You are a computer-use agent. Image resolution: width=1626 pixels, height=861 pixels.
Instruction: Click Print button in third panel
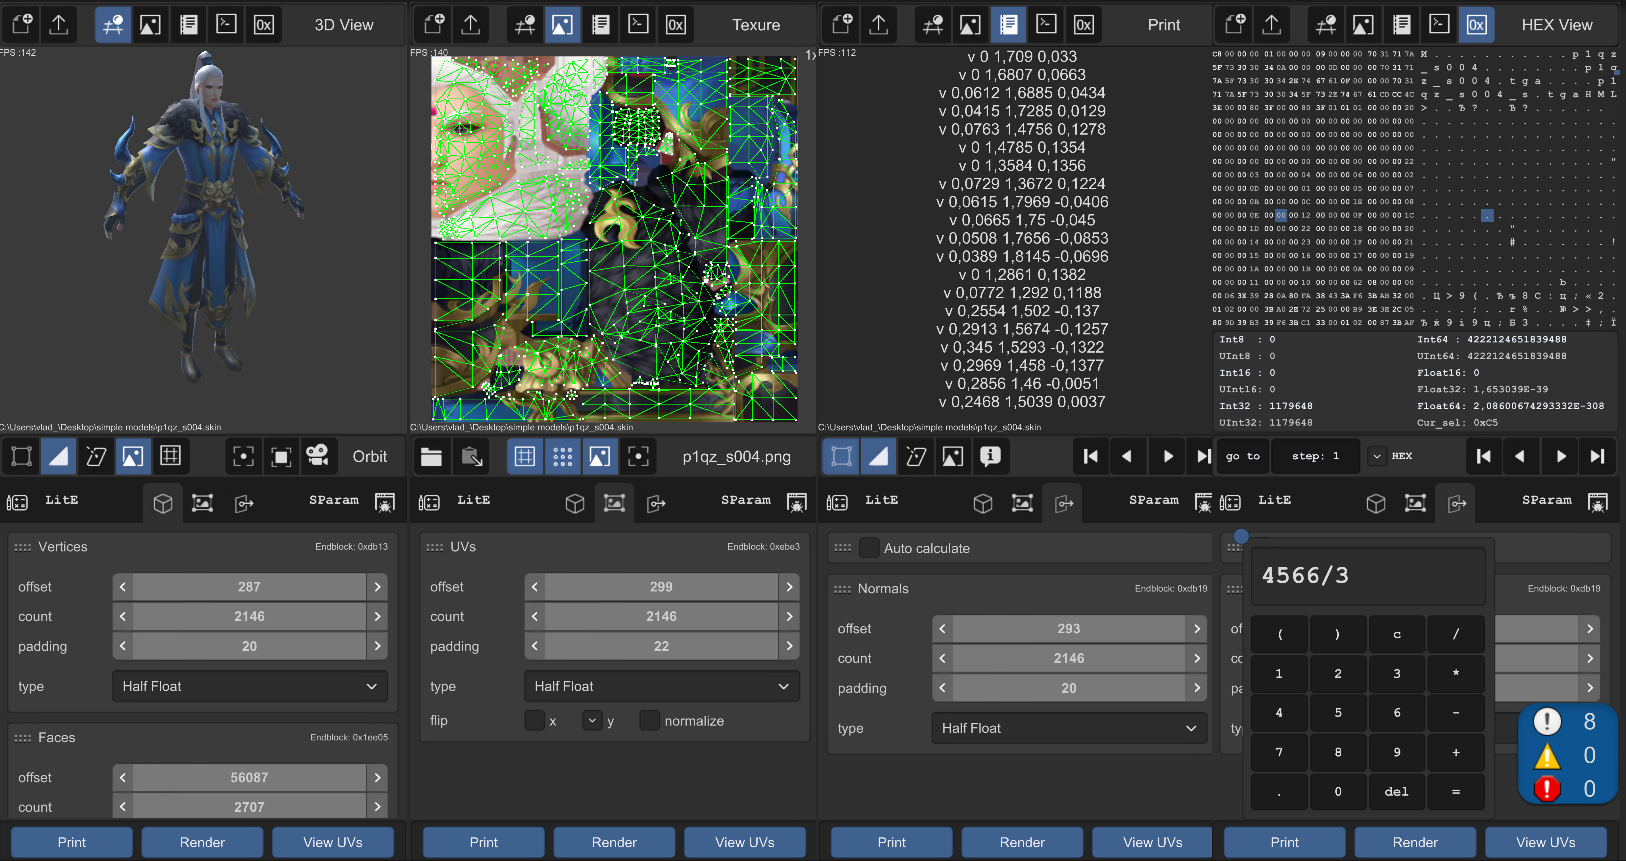tap(892, 843)
